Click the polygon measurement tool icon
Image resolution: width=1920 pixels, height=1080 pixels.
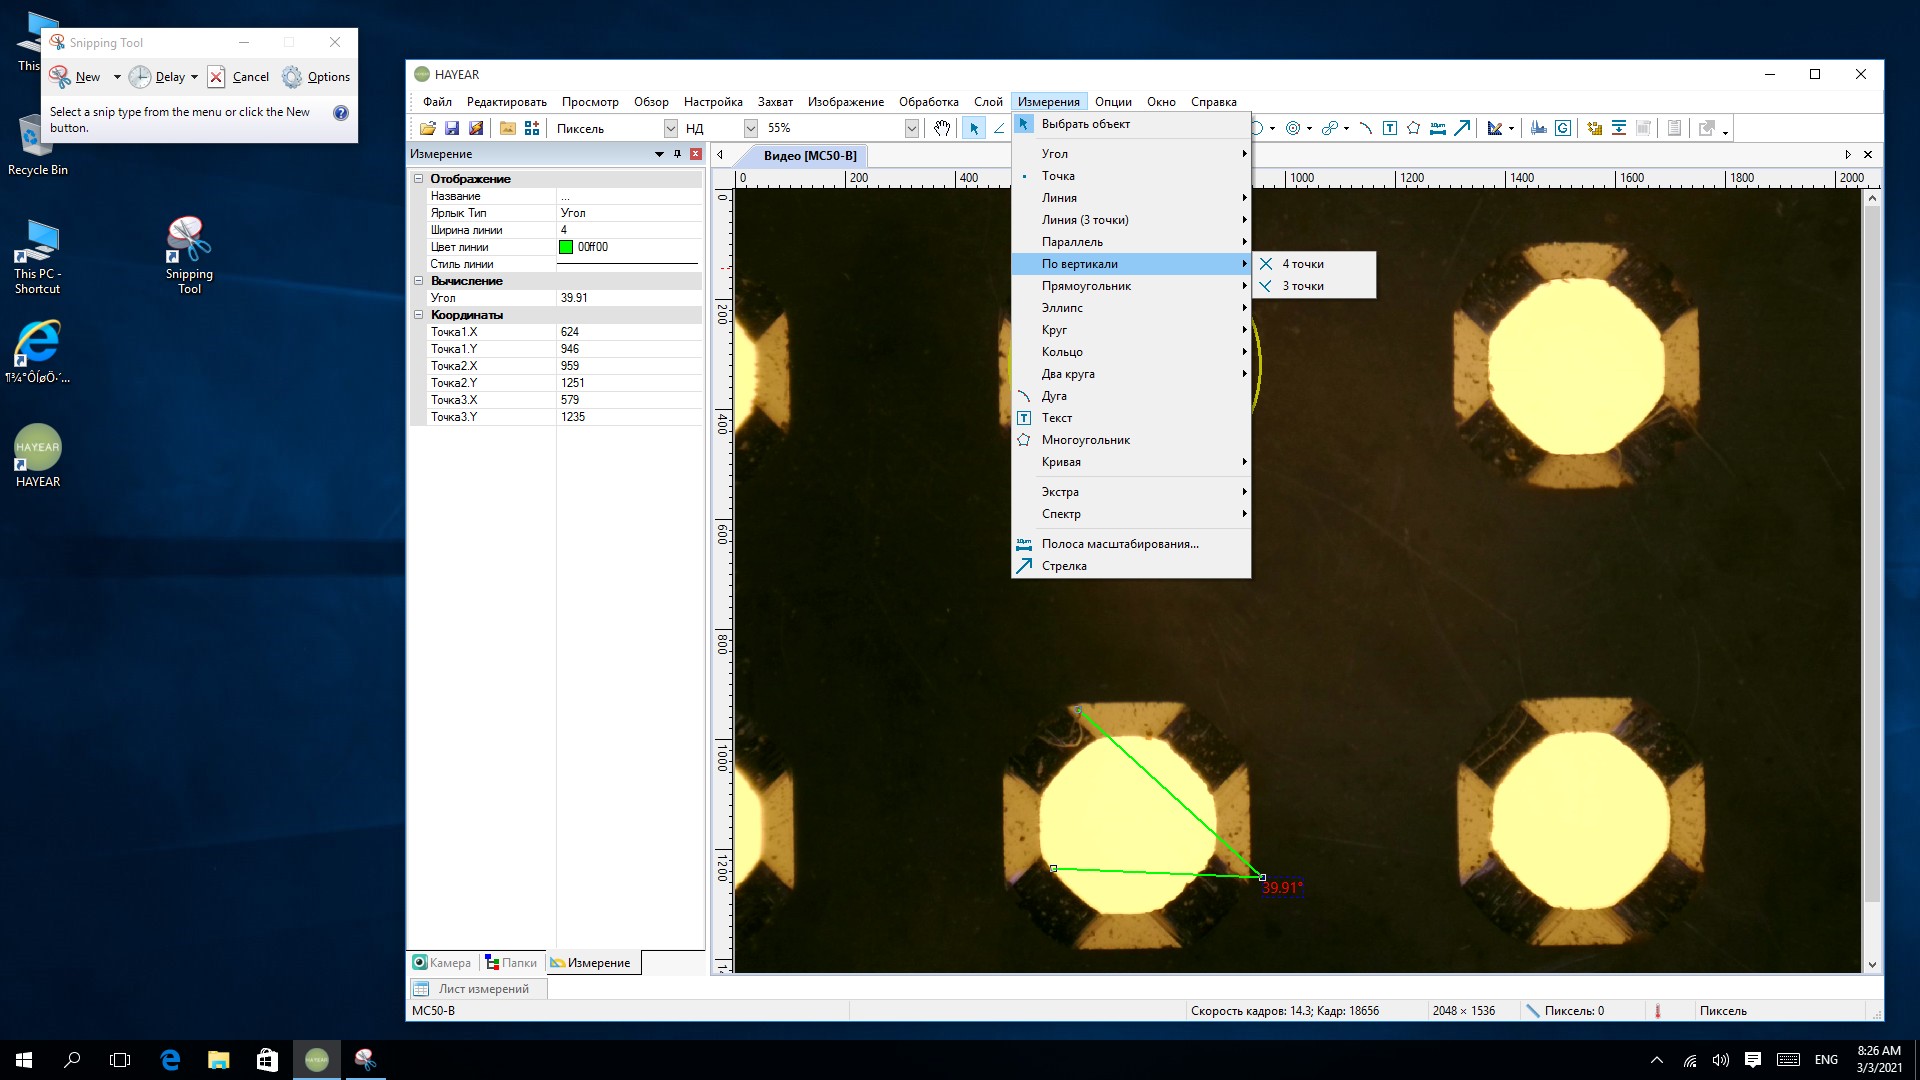(1413, 128)
